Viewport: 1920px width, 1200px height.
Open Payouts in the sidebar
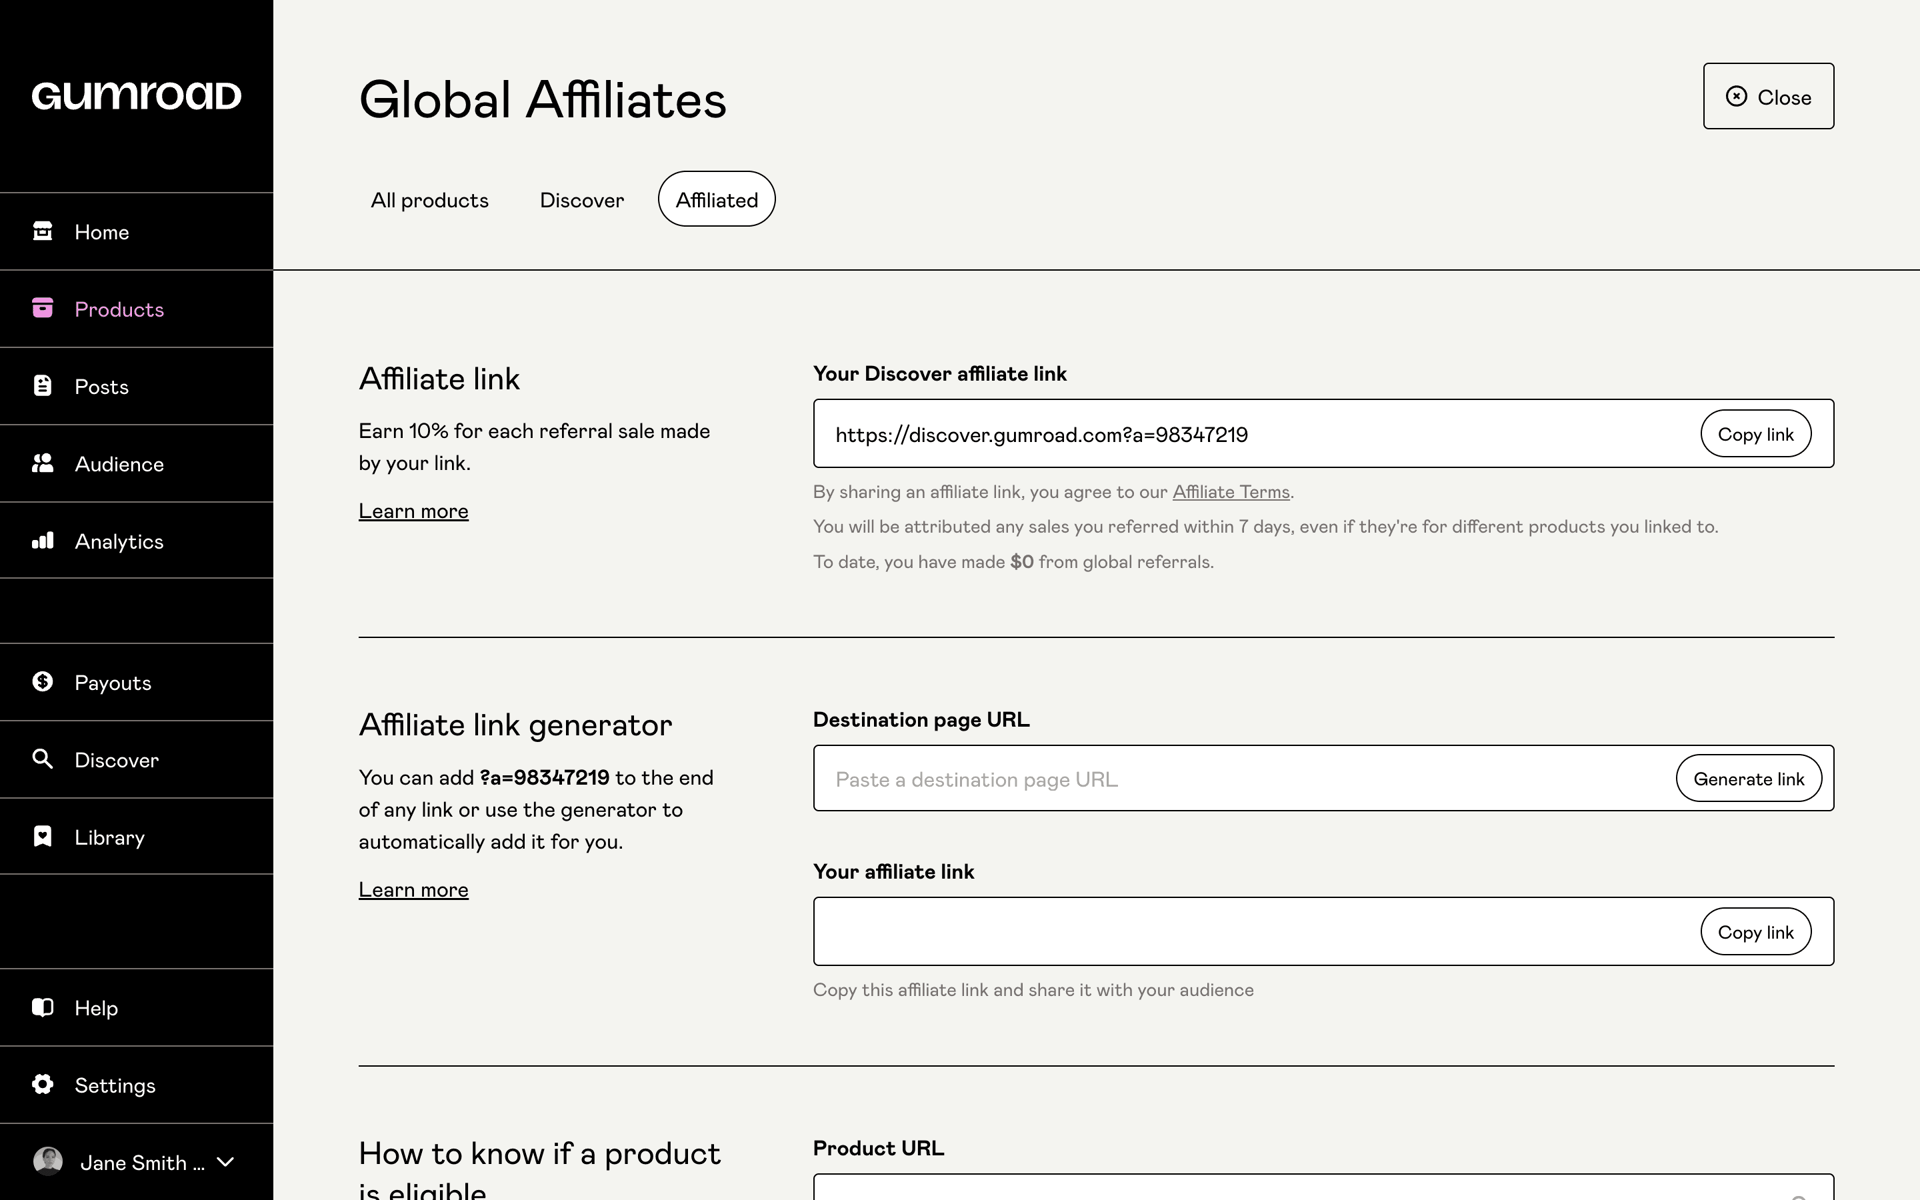point(136,682)
